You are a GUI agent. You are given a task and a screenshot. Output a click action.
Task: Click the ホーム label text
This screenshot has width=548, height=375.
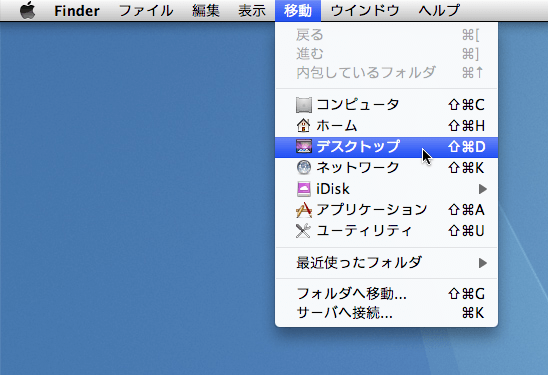click(x=337, y=126)
